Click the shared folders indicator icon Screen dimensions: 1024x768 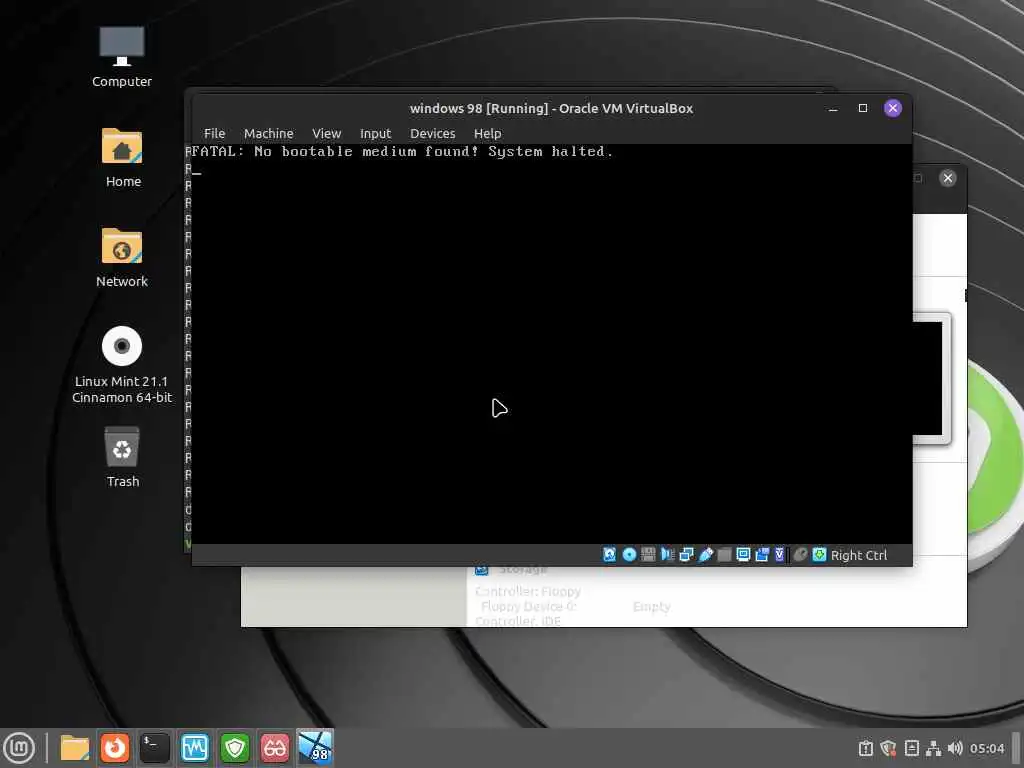pos(724,554)
